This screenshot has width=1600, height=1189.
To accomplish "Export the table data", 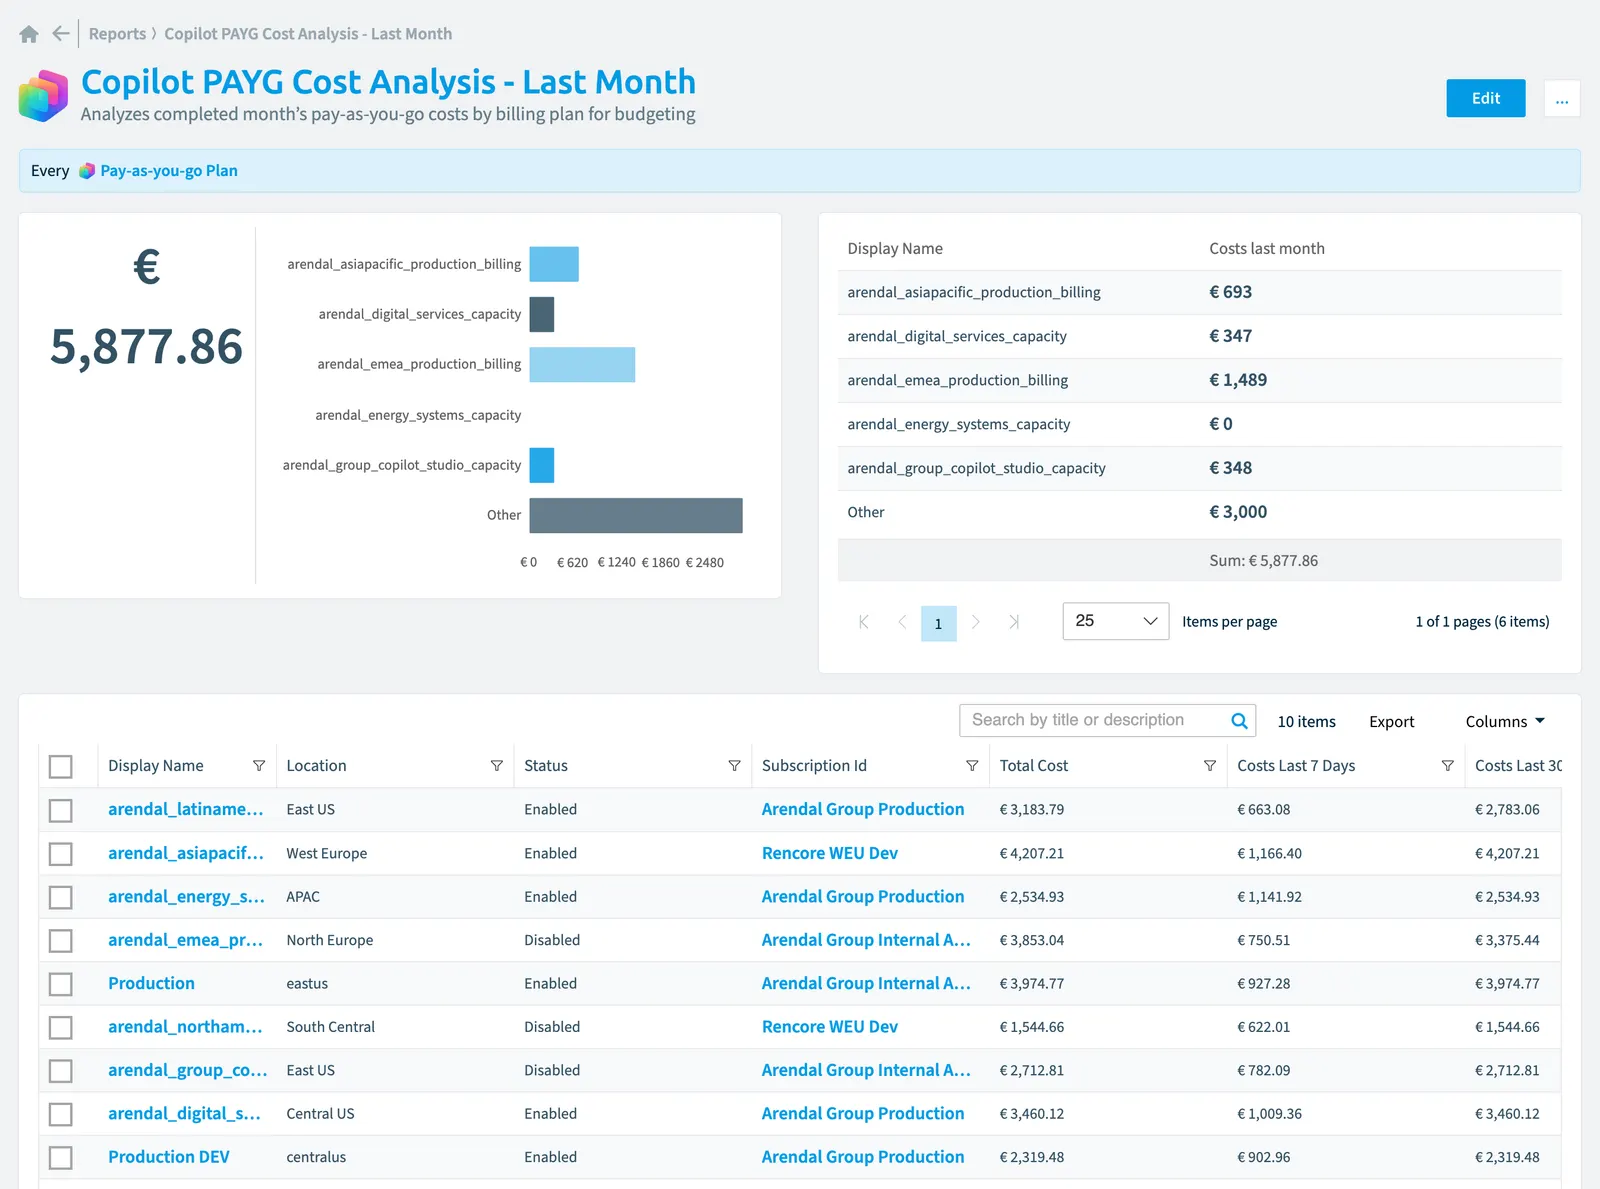I will click(x=1391, y=722).
